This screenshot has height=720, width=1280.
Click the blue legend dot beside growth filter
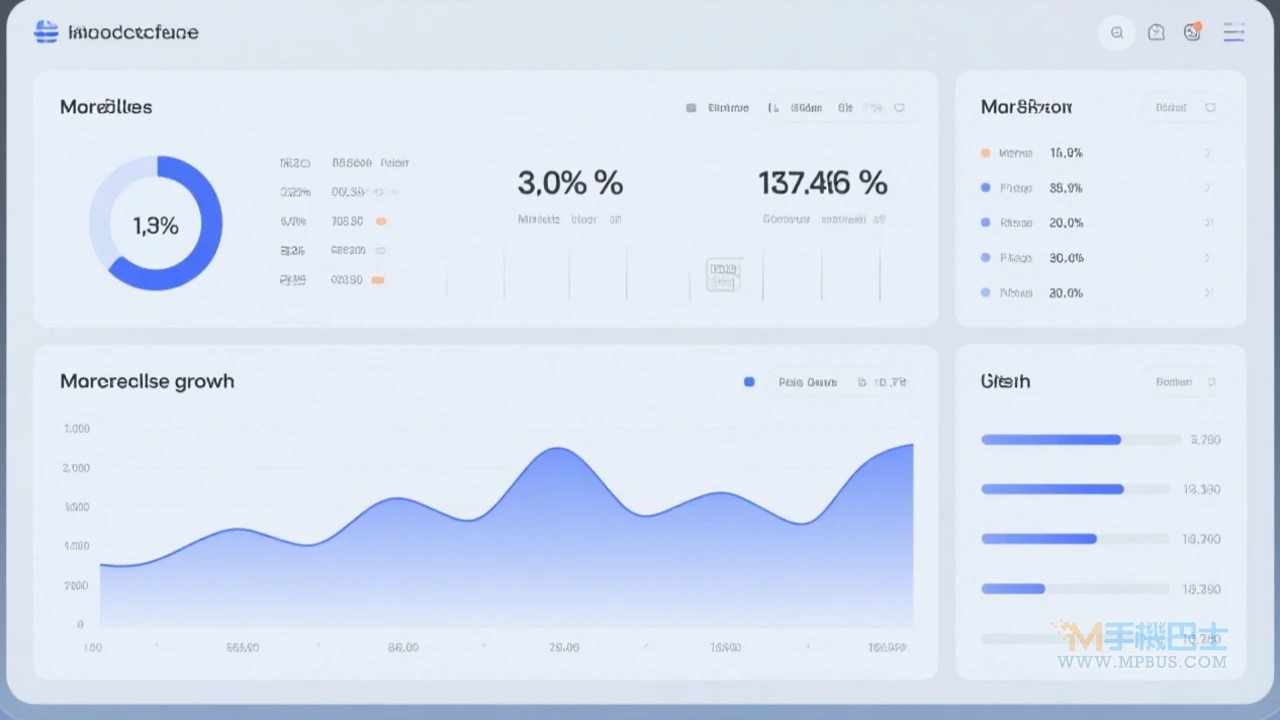point(749,382)
